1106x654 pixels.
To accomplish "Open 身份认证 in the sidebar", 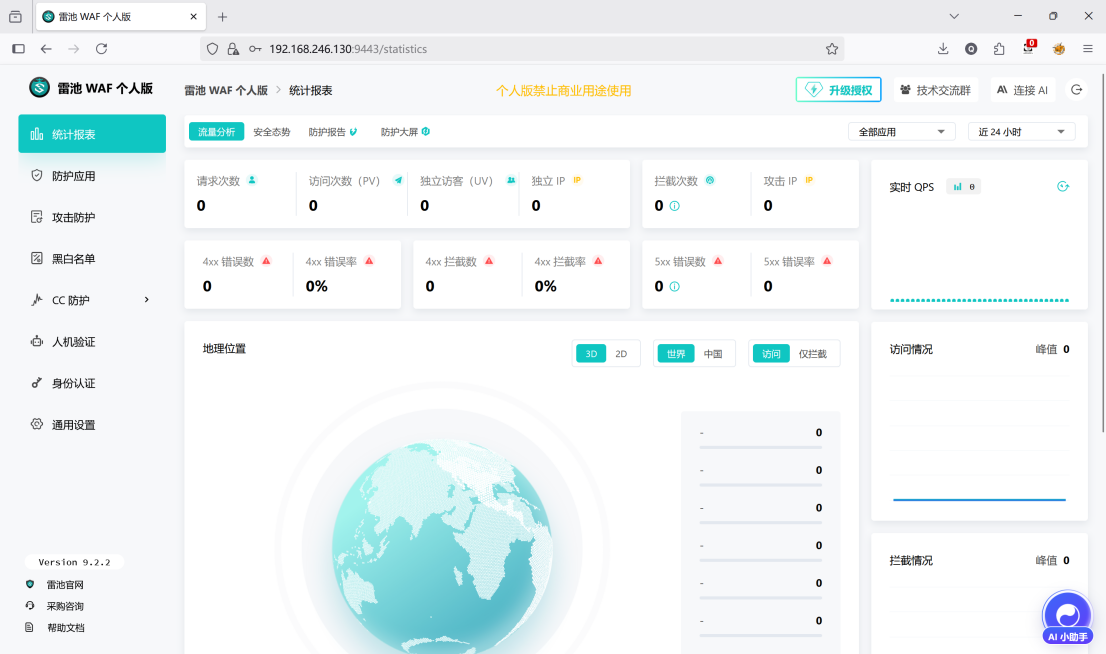I will pos(92,383).
